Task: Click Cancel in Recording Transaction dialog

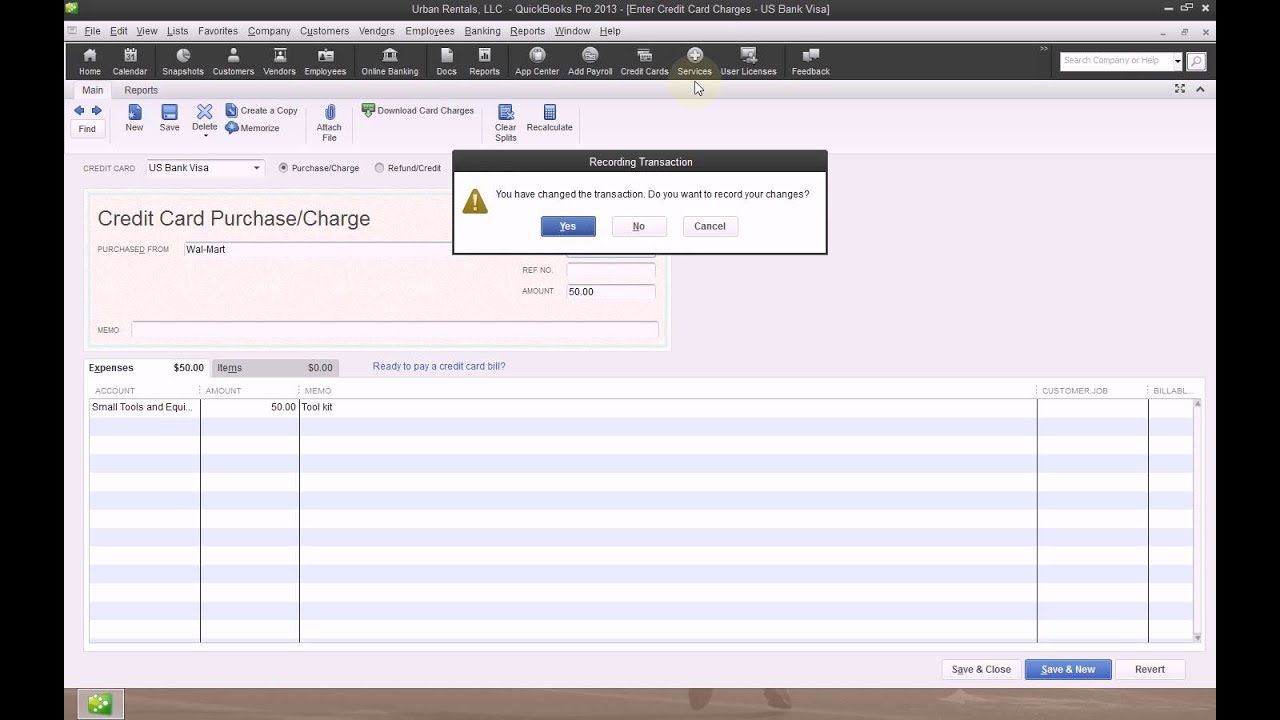Action: click(710, 226)
